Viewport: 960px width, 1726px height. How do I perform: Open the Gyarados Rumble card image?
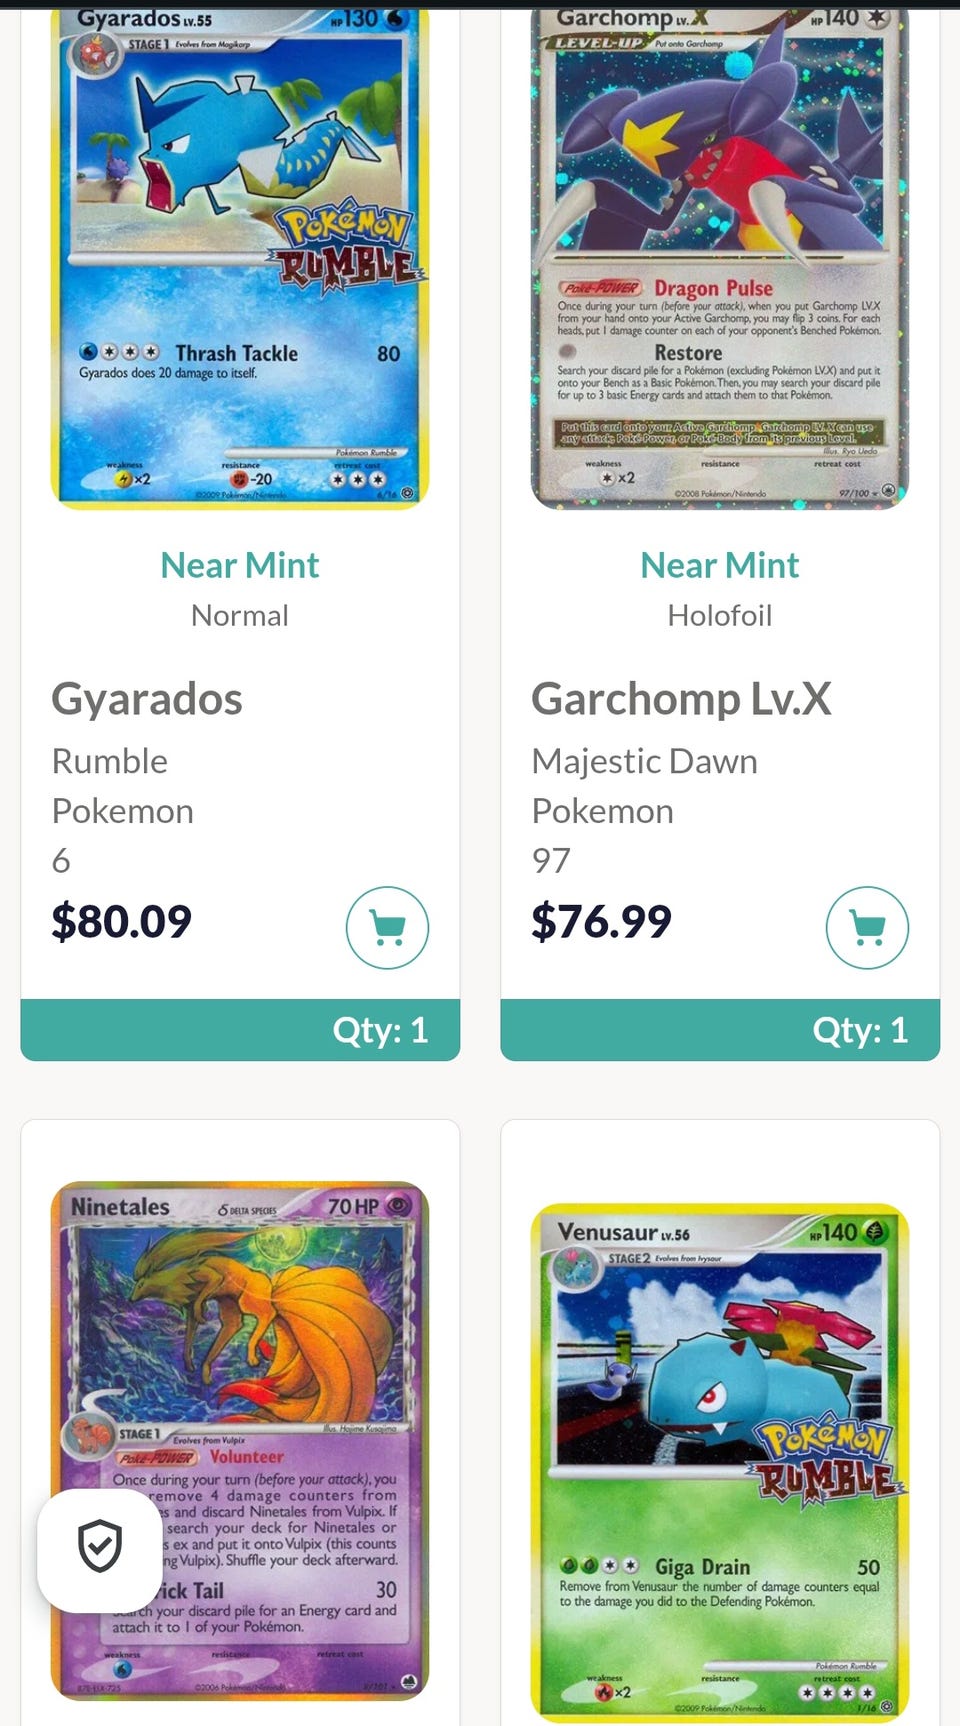pyautogui.click(x=240, y=257)
